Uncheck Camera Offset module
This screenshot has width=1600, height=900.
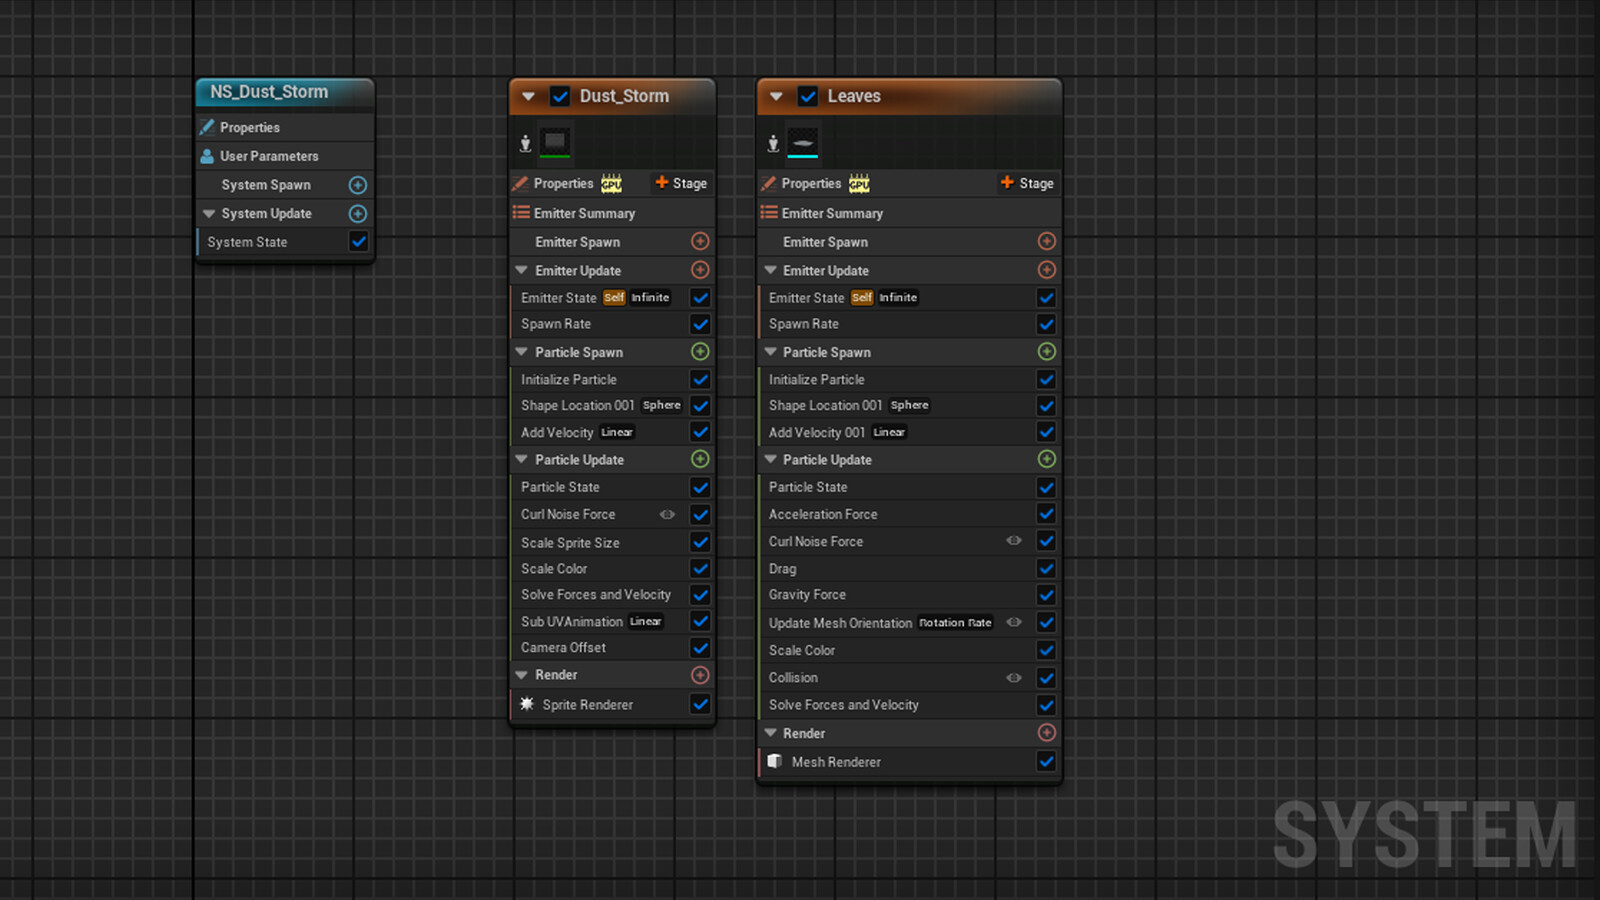click(x=700, y=647)
